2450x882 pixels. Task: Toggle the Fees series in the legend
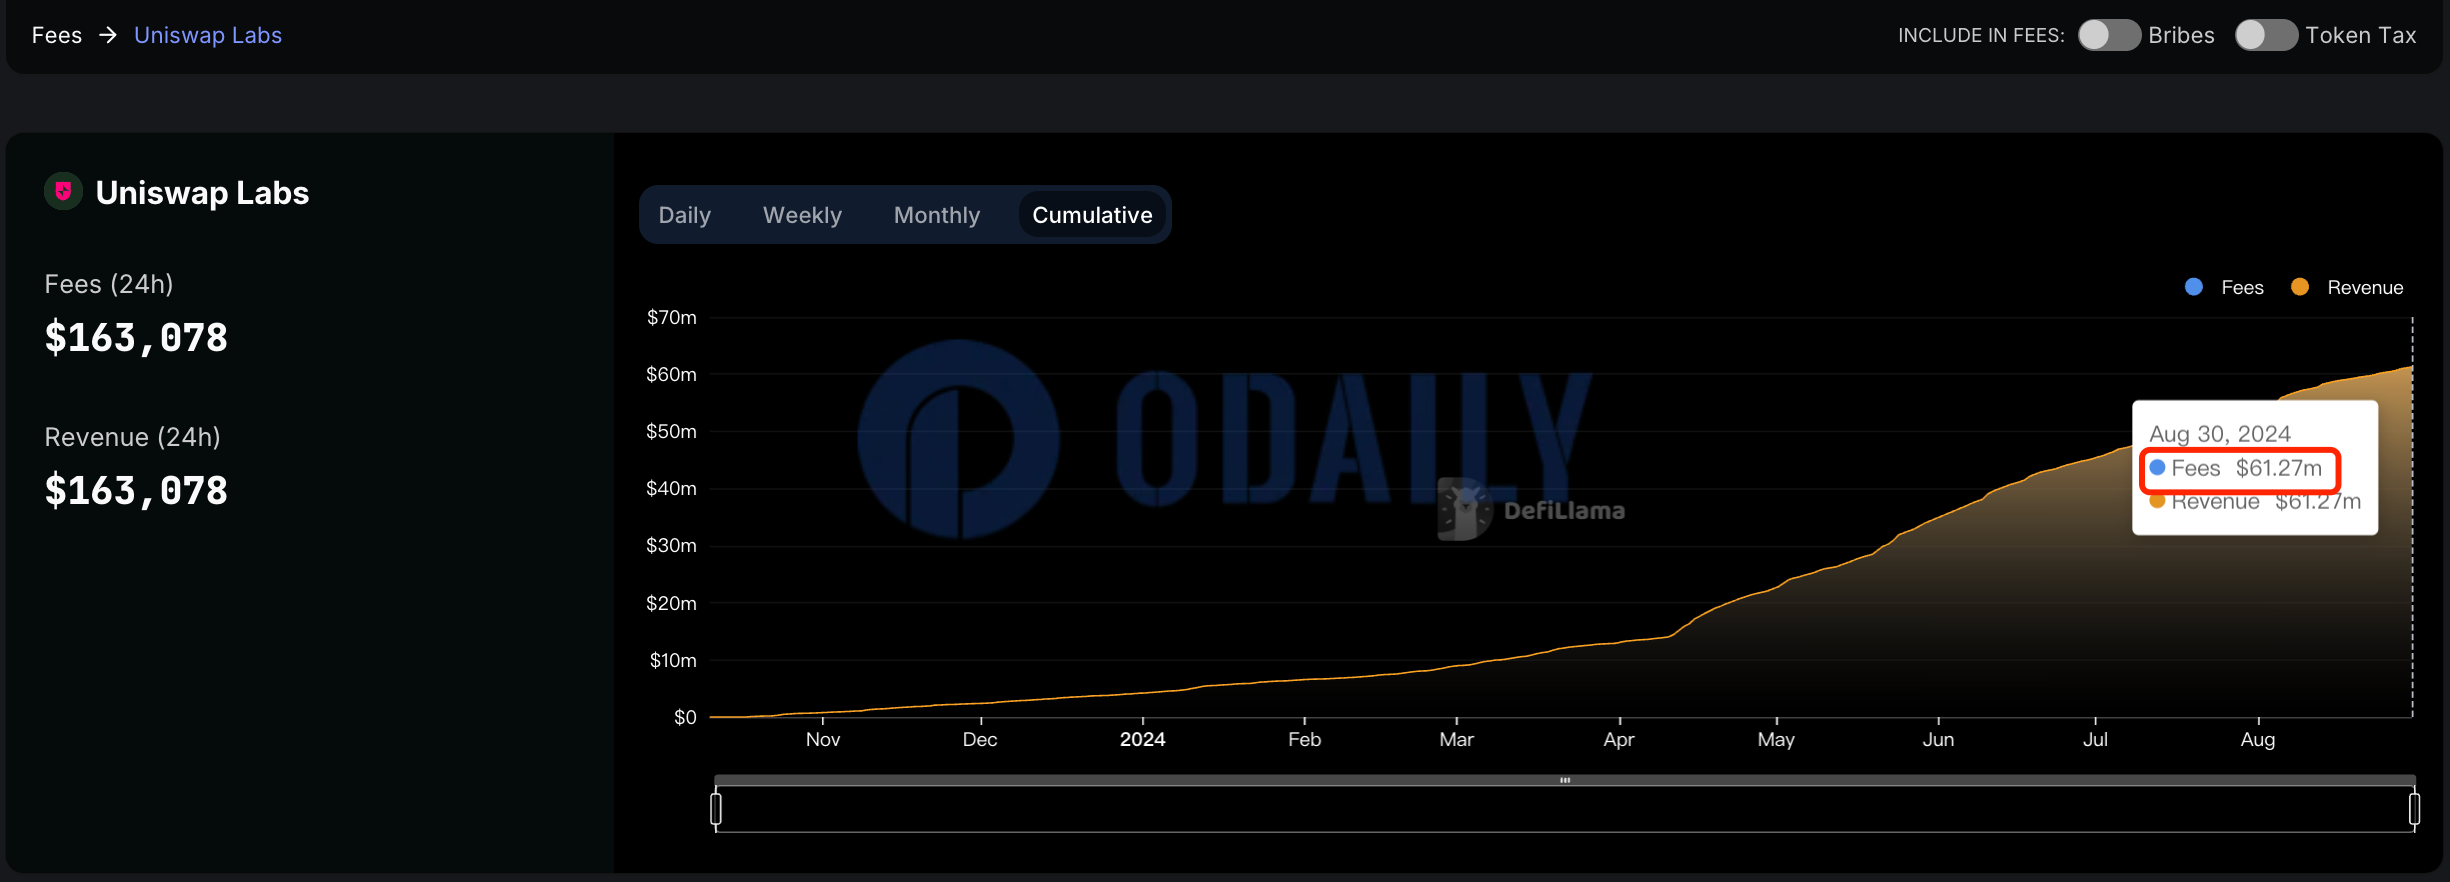pyautogui.click(x=2224, y=287)
